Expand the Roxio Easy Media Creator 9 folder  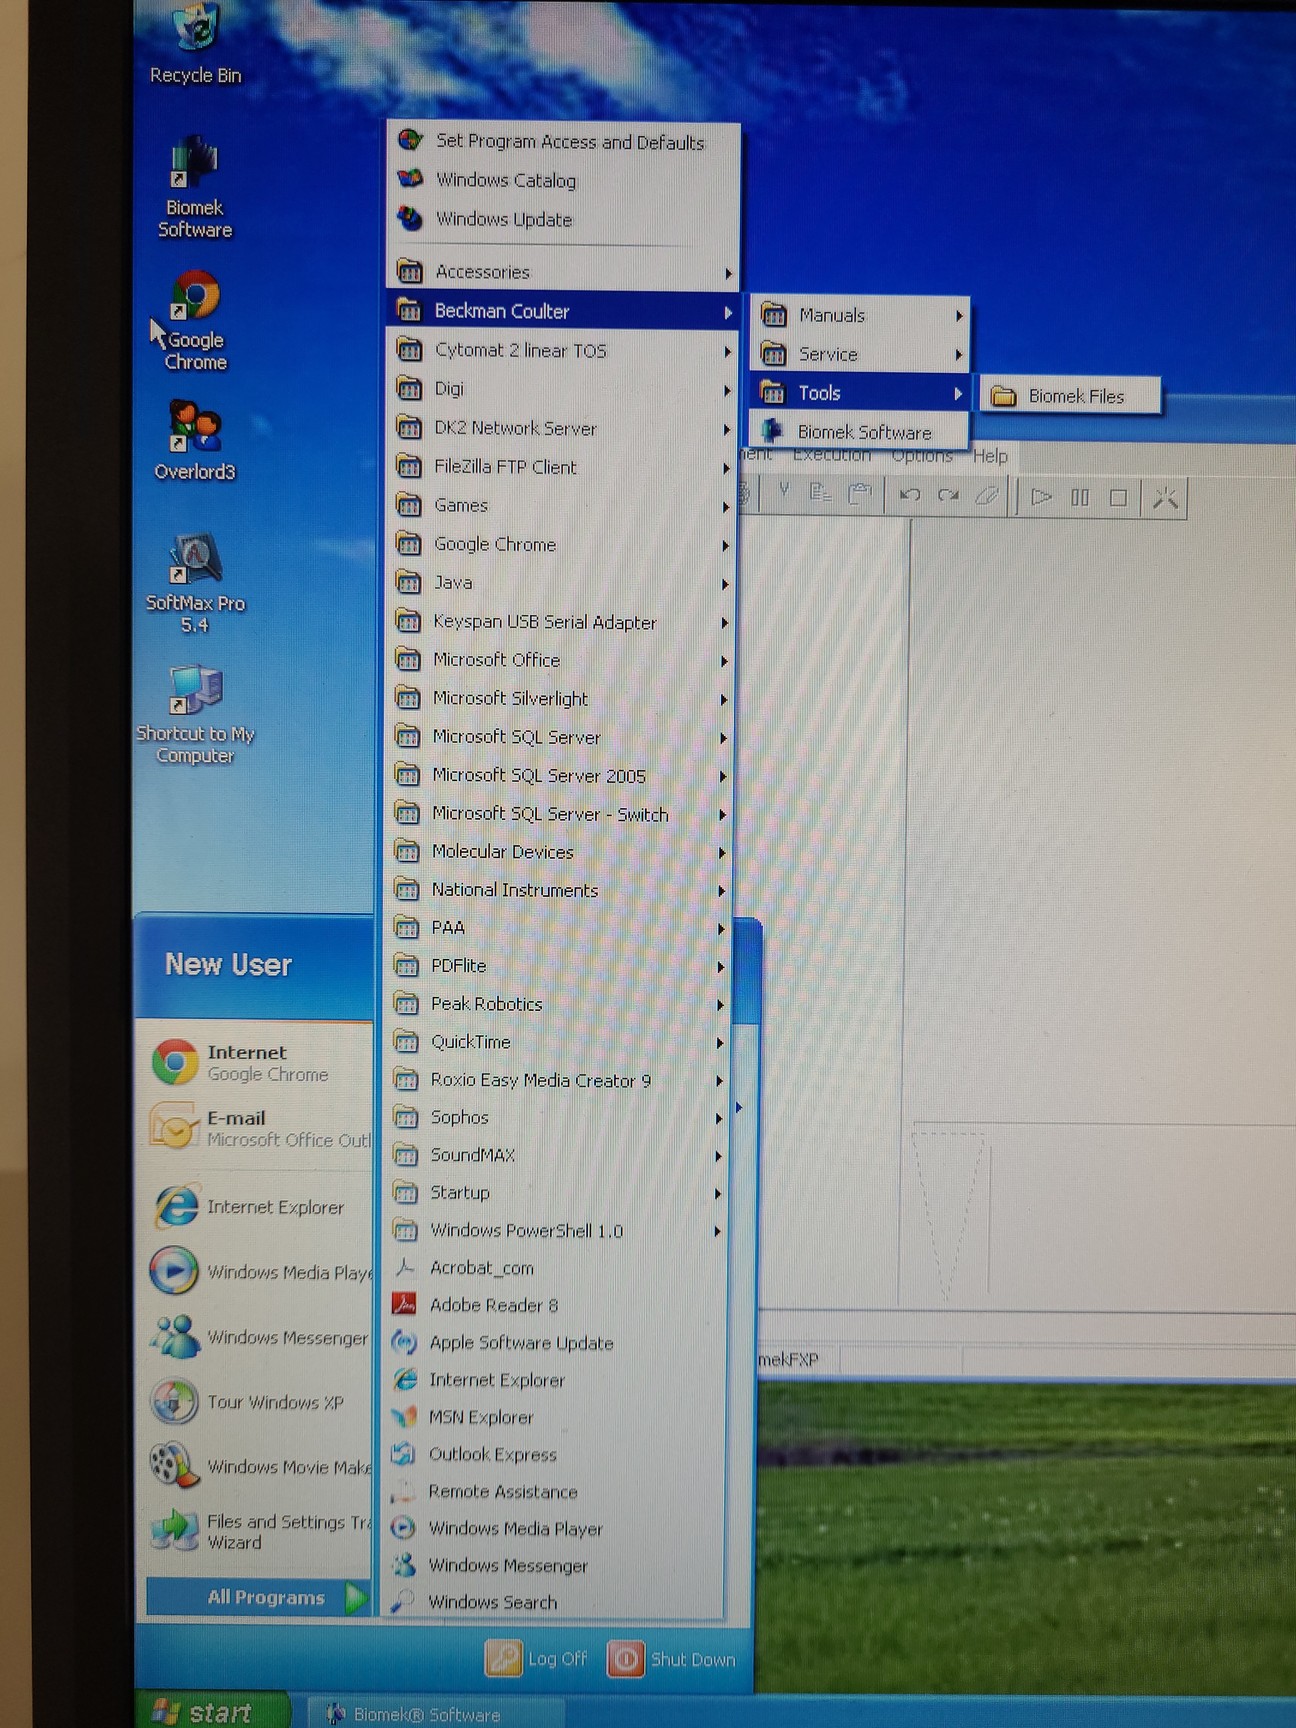(556, 1080)
